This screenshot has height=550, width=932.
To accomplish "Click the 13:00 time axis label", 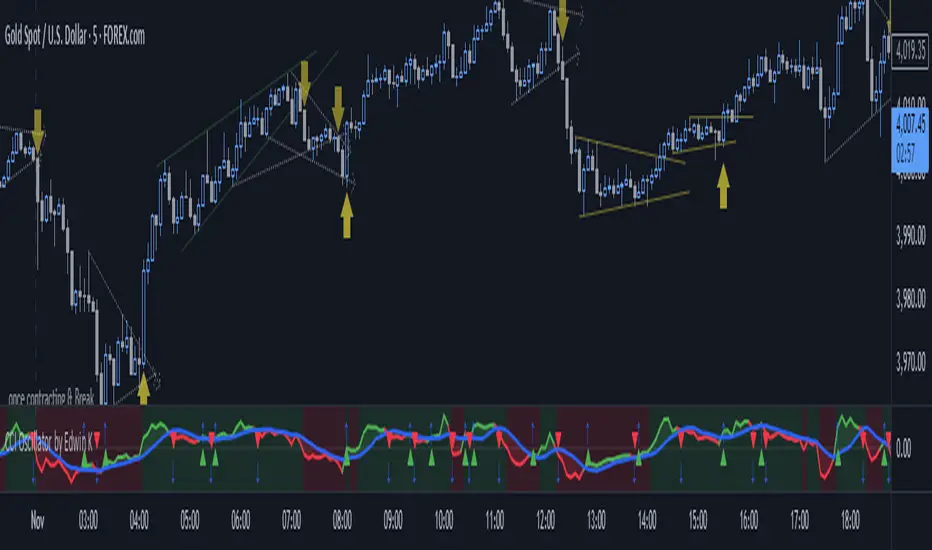I will click(596, 521).
